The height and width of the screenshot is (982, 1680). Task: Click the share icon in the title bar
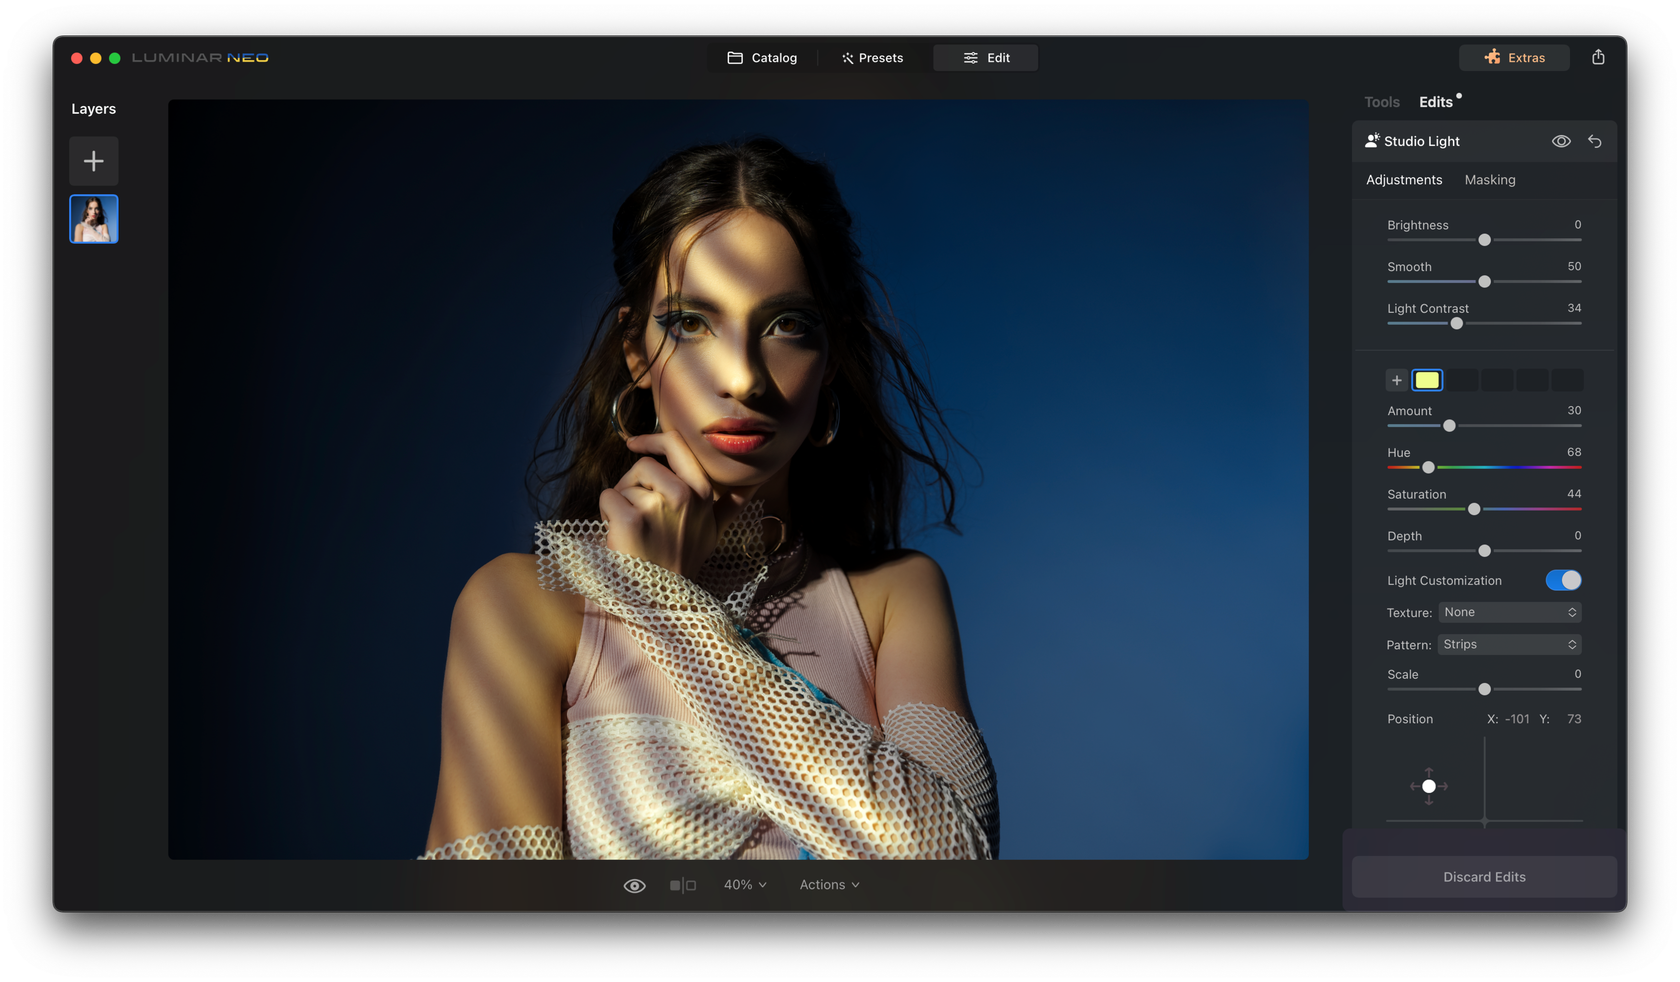click(1598, 57)
